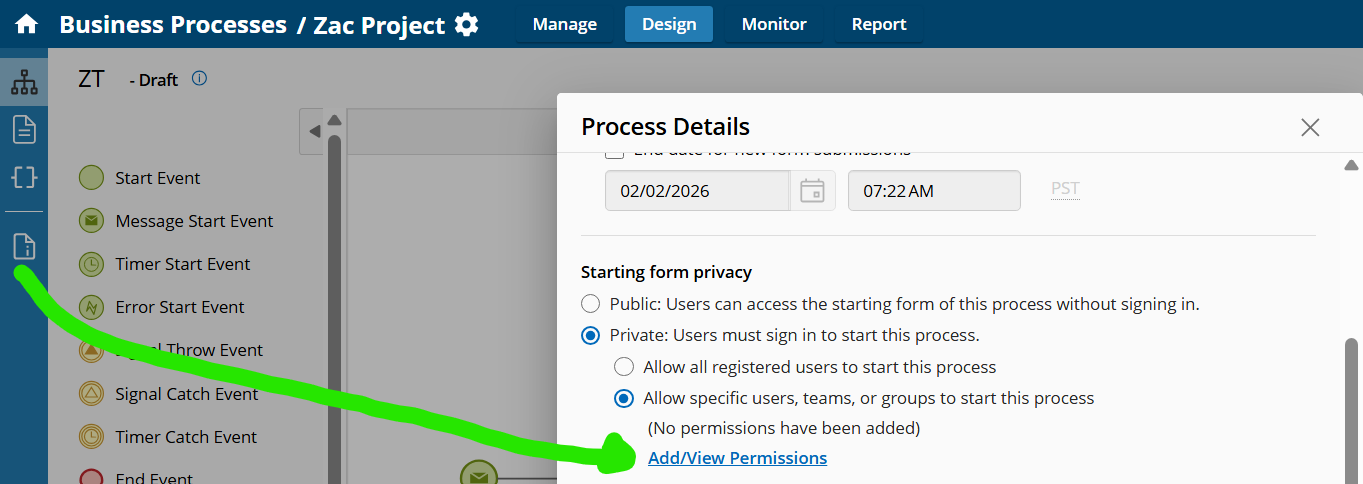Open Add/View Permissions link
1363x484 pixels.
[737, 458]
